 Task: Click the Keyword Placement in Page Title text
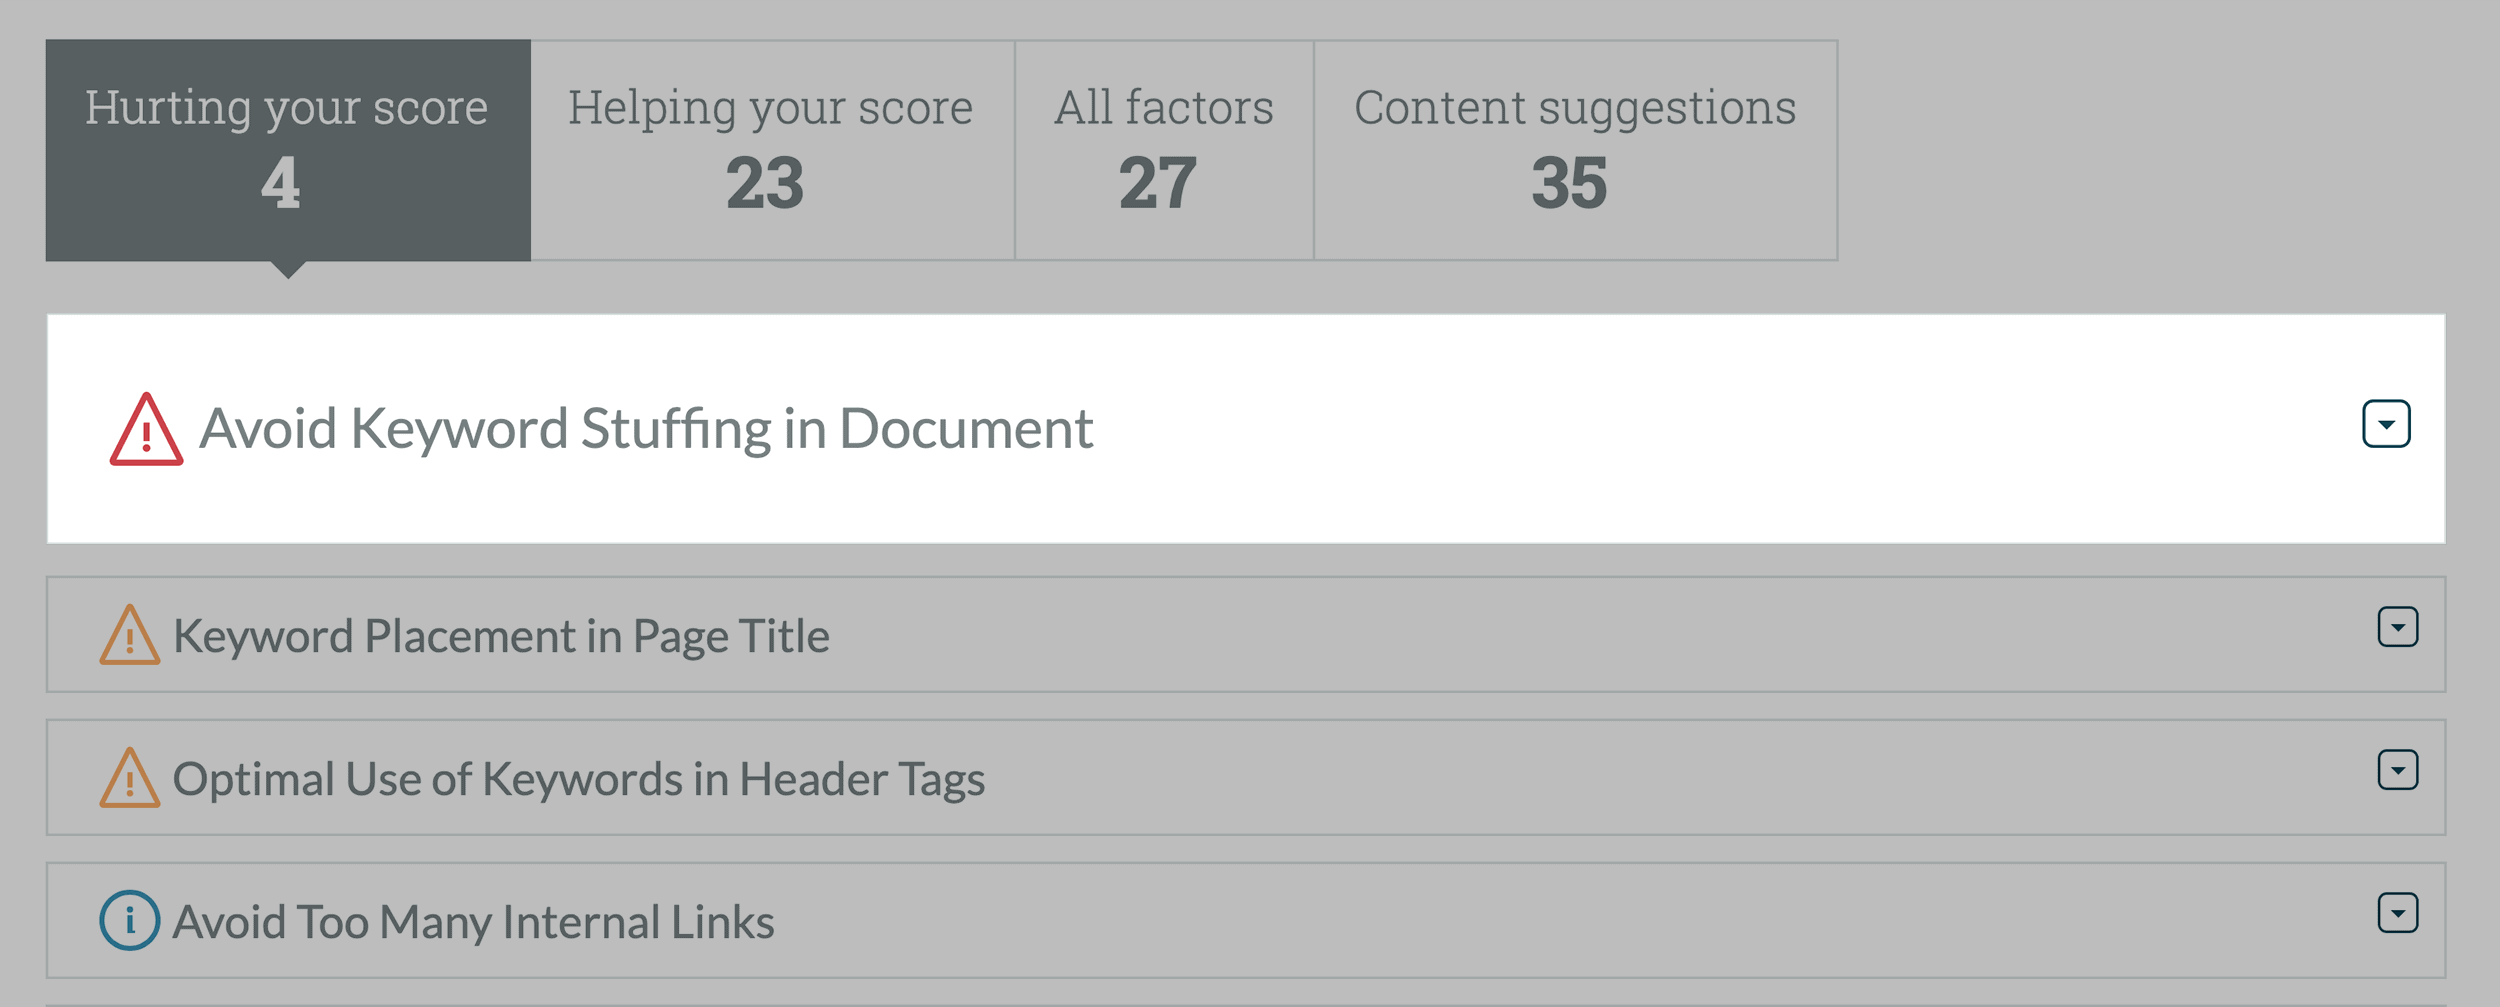coord(501,636)
